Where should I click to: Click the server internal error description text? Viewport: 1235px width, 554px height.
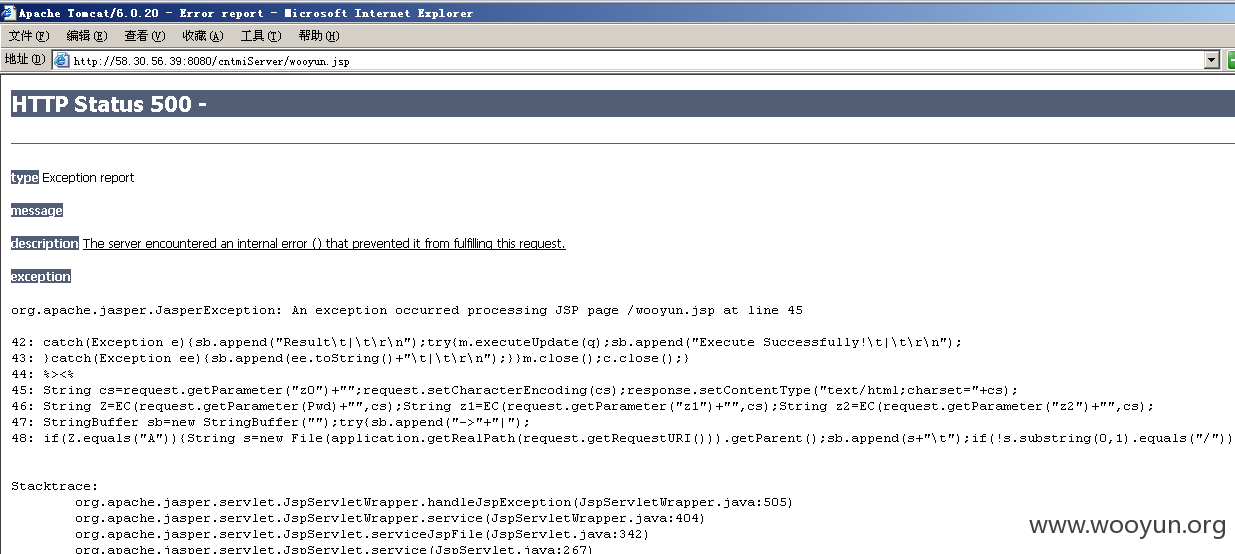(324, 243)
